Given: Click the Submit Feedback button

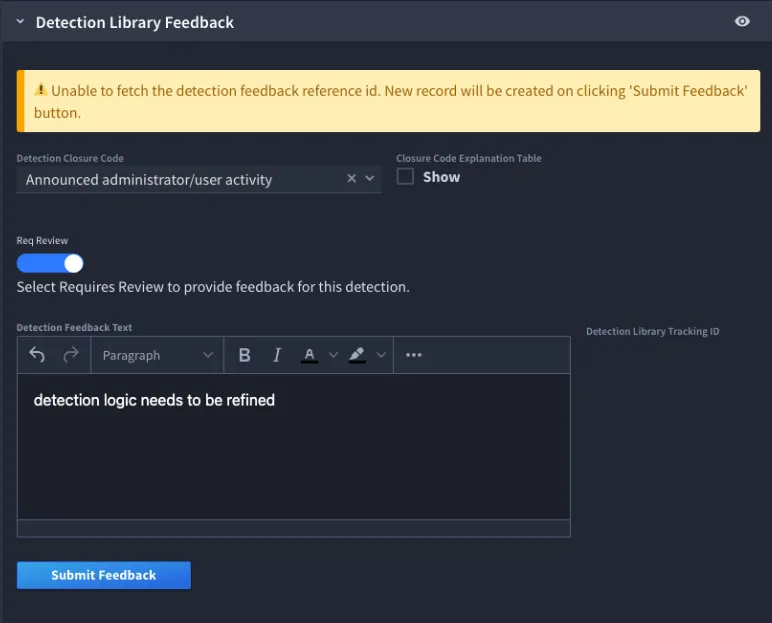Looking at the screenshot, I should pos(104,575).
